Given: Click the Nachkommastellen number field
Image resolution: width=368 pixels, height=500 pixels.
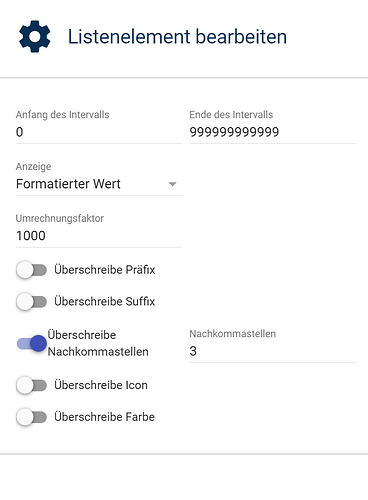Looking at the screenshot, I should tap(273, 351).
